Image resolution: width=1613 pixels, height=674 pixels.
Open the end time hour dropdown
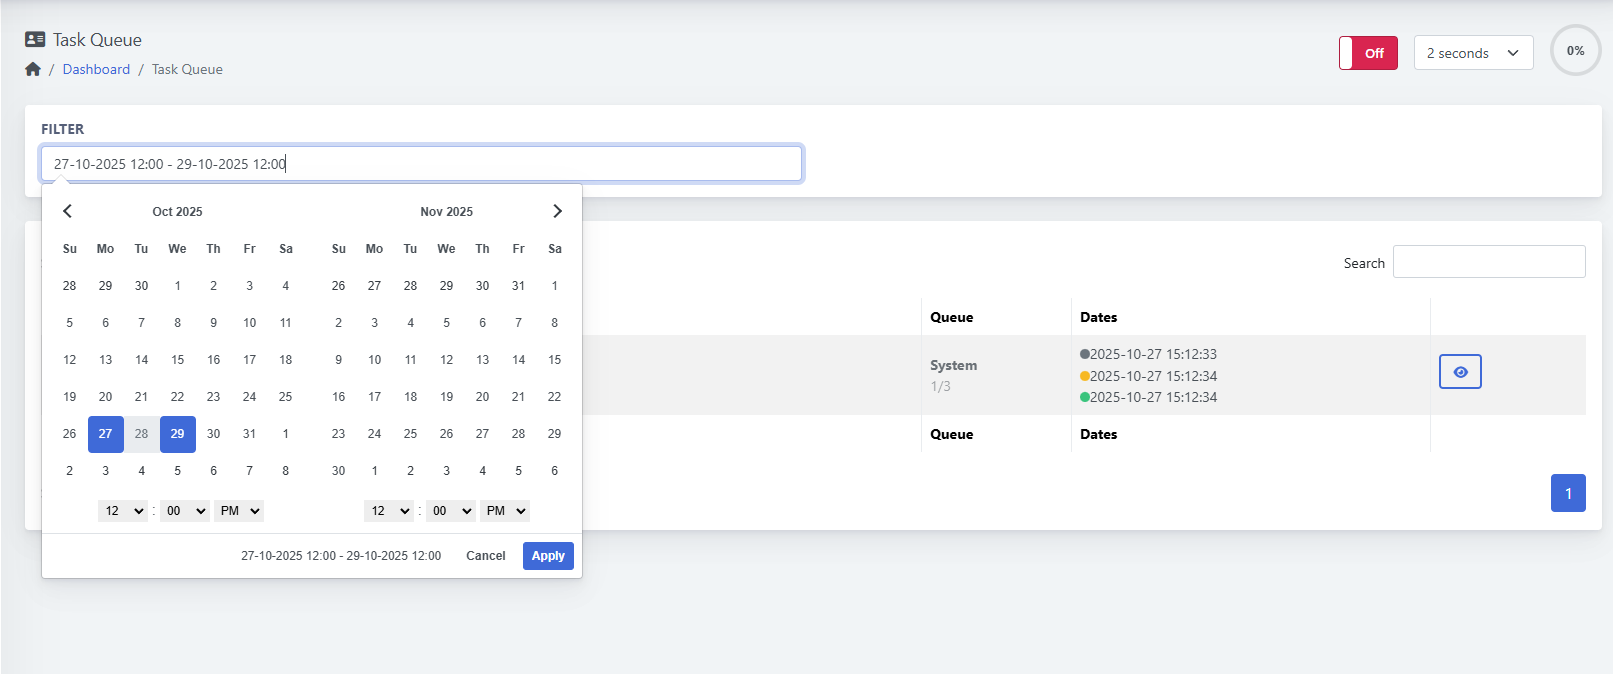(389, 511)
